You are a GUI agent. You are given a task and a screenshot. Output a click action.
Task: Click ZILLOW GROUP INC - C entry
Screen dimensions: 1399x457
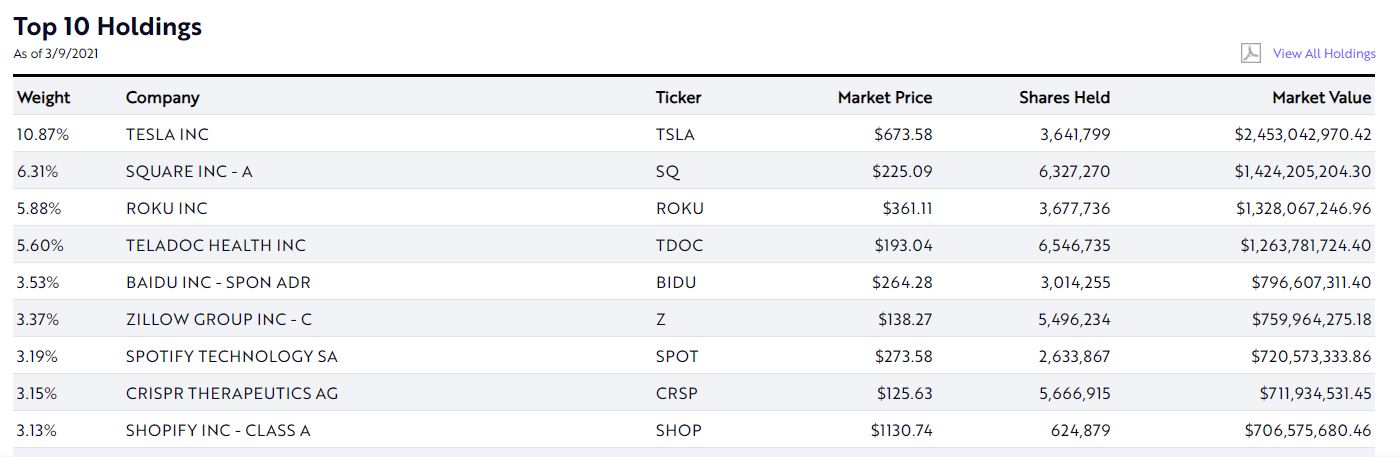219,319
